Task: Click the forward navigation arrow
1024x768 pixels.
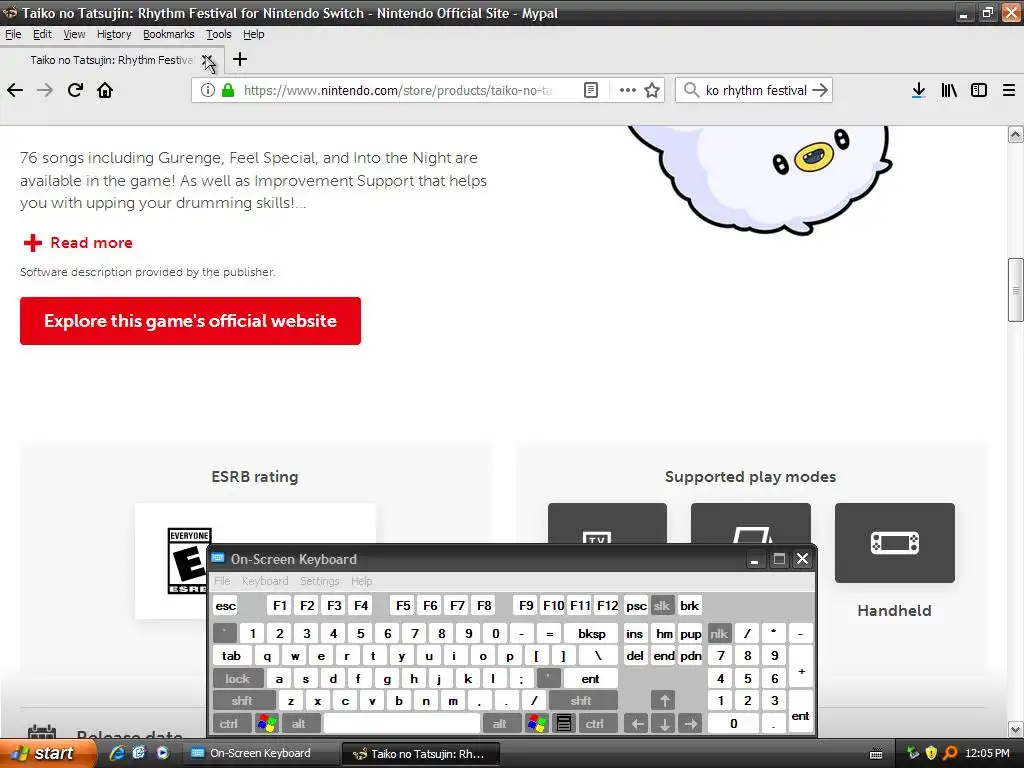Action: 45,90
